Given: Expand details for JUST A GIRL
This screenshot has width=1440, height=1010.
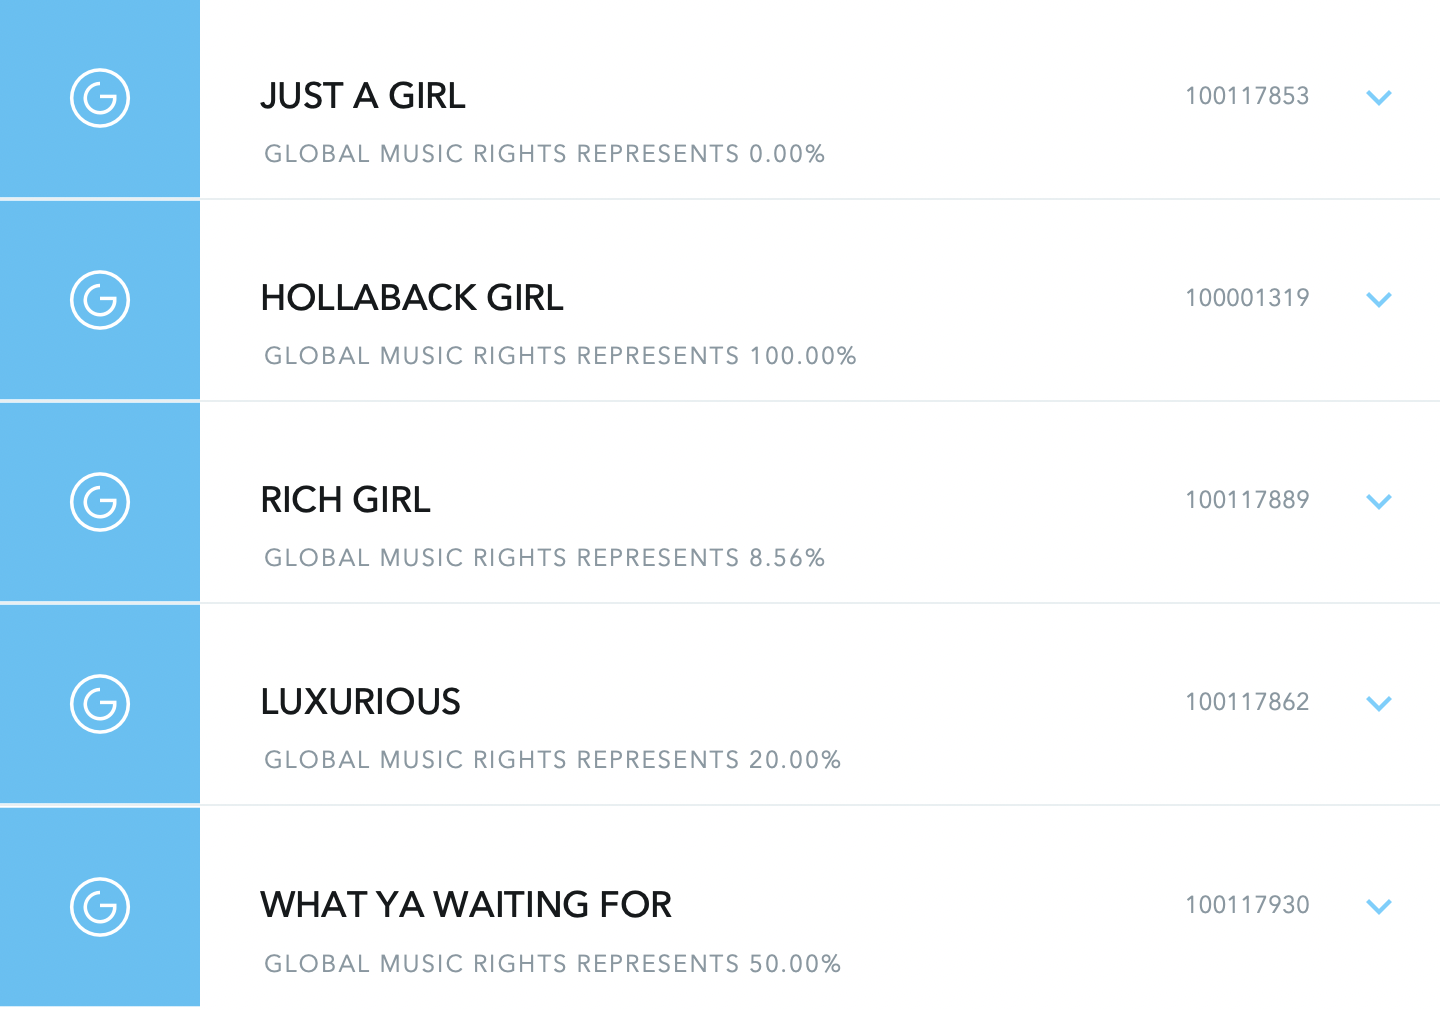Looking at the screenshot, I should pos(1379,98).
